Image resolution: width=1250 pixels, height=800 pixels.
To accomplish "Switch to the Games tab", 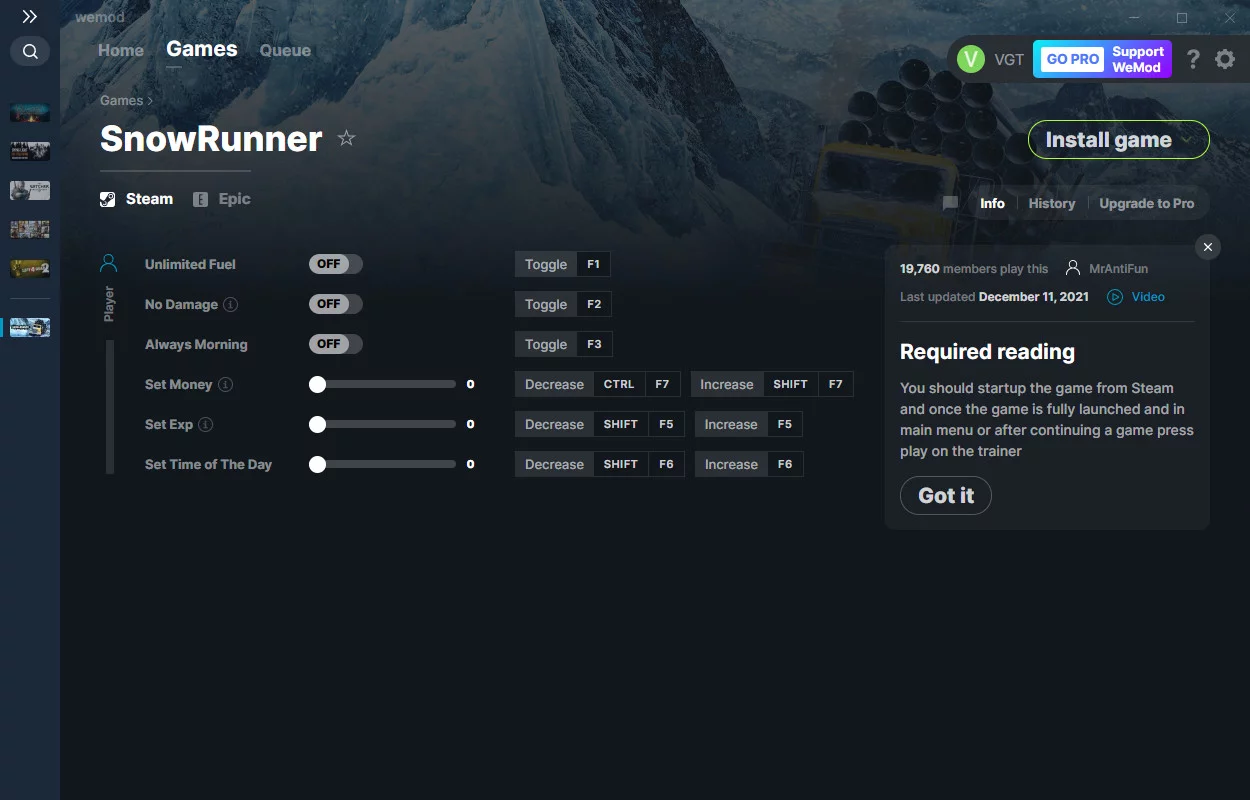I will [202, 49].
